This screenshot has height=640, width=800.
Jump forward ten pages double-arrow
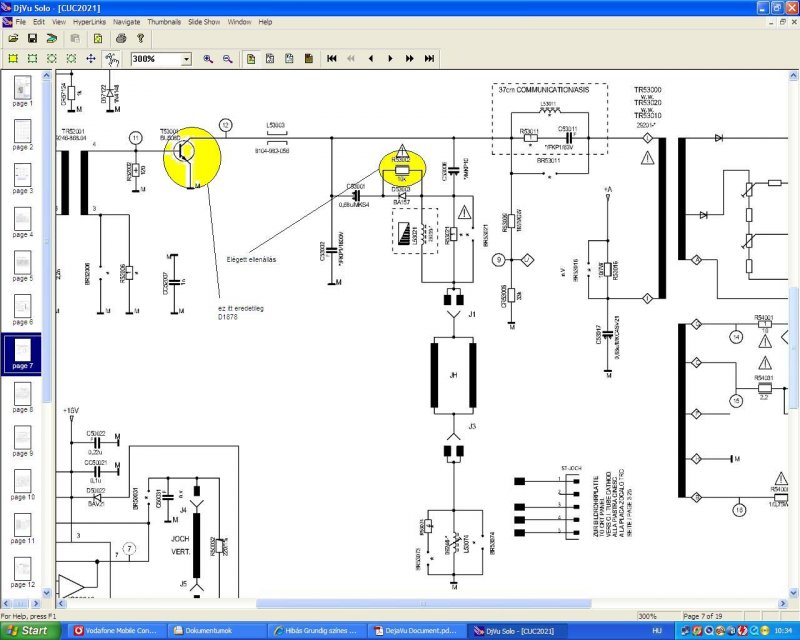coord(410,59)
